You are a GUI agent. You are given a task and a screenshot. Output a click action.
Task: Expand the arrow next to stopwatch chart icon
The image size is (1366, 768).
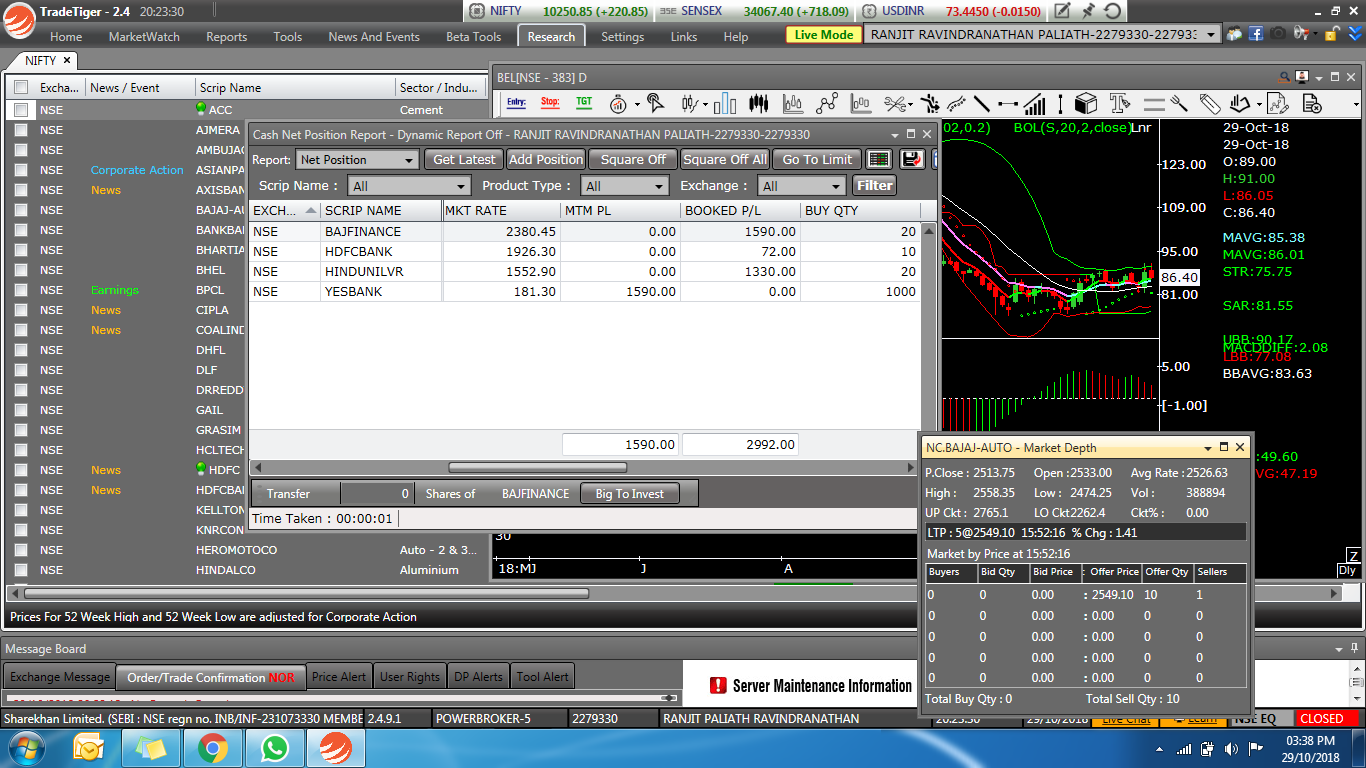(x=636, y=104)
